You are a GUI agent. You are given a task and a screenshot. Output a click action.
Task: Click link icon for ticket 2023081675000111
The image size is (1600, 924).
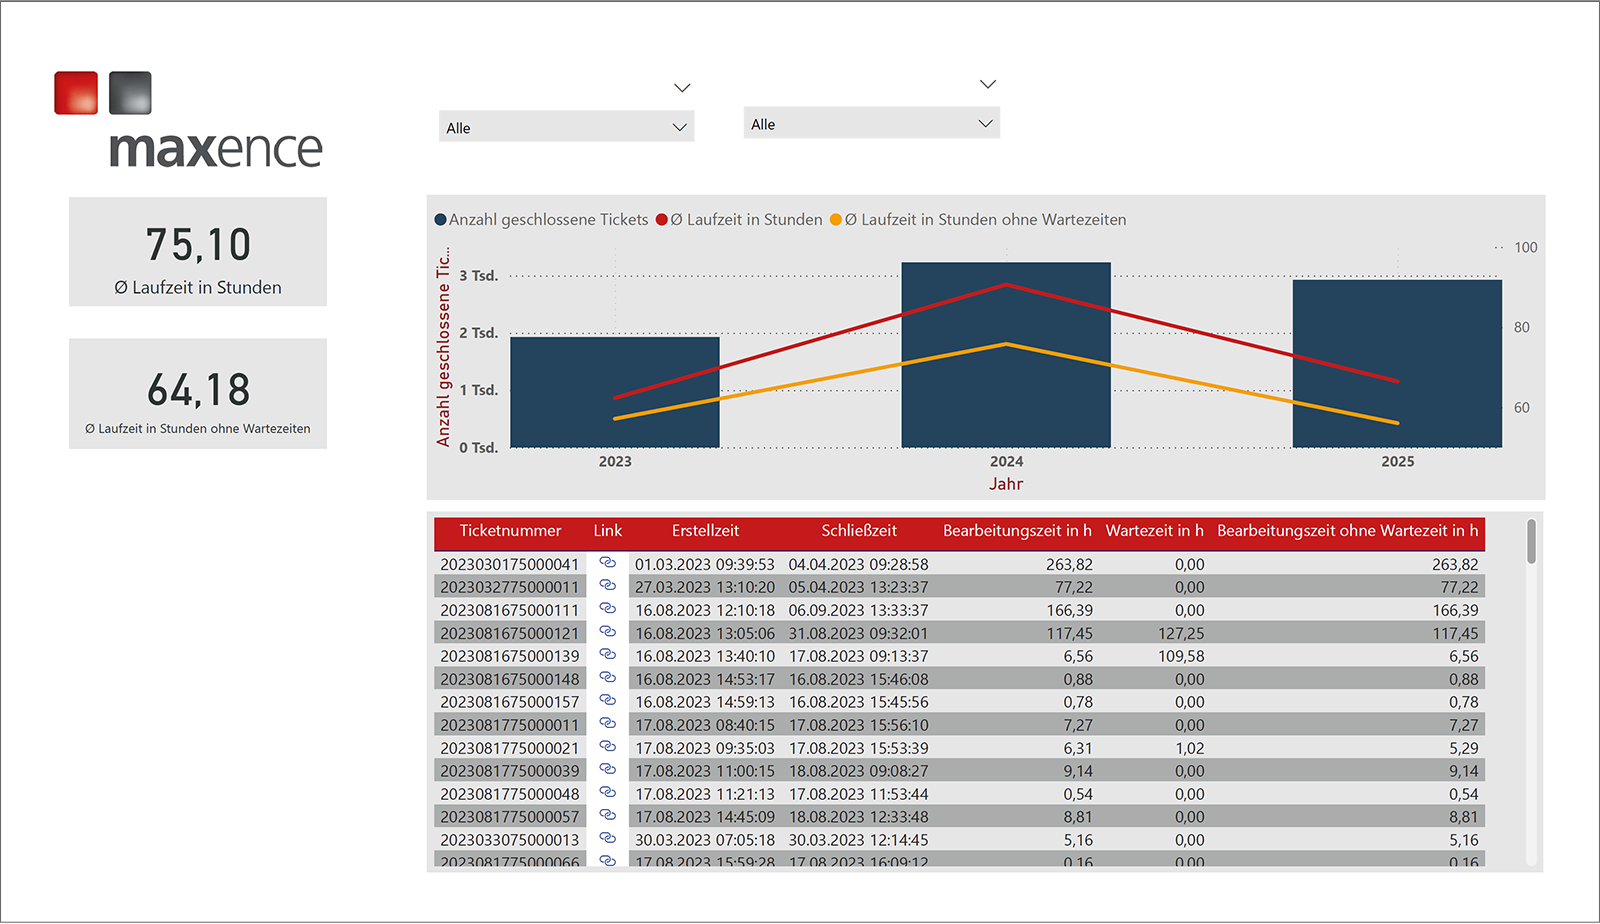point(607,609)
